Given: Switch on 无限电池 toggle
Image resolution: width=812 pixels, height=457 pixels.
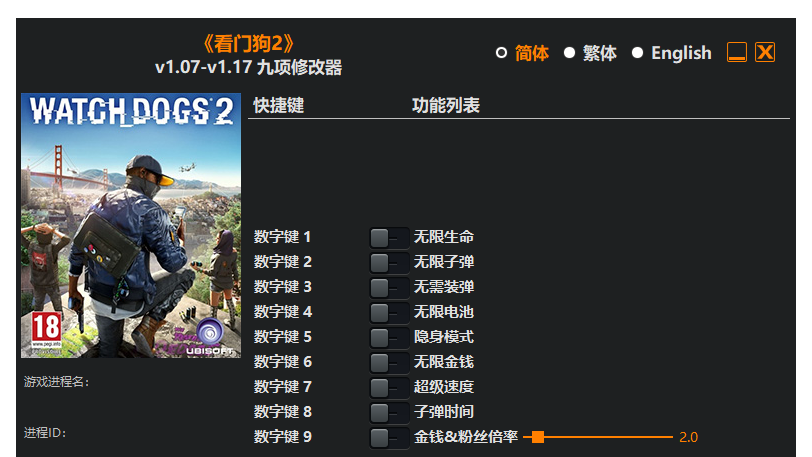Looking at the screenshot, I should [x=389, y=312].
